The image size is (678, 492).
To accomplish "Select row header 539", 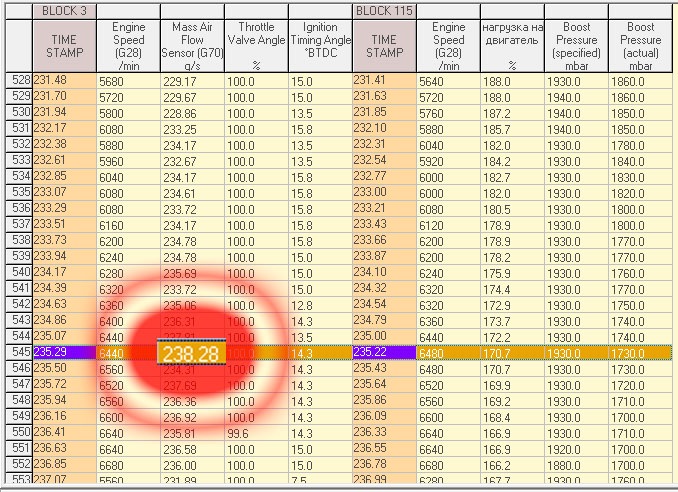I will [x=19, y=257].
